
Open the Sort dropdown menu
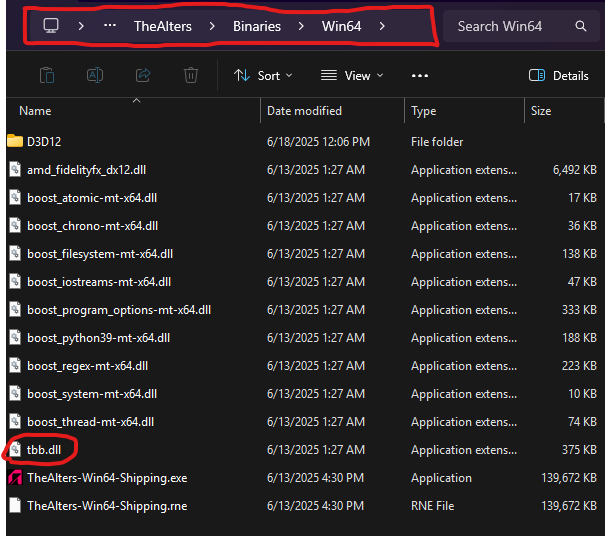click(263, 75)
